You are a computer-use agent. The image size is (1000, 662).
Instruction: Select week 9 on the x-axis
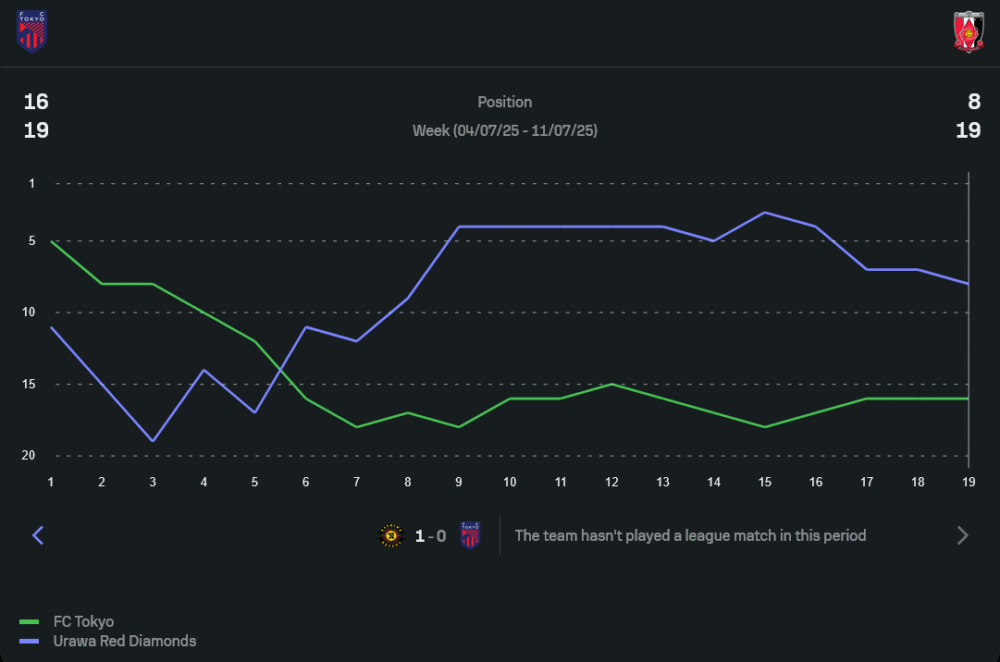459,482
